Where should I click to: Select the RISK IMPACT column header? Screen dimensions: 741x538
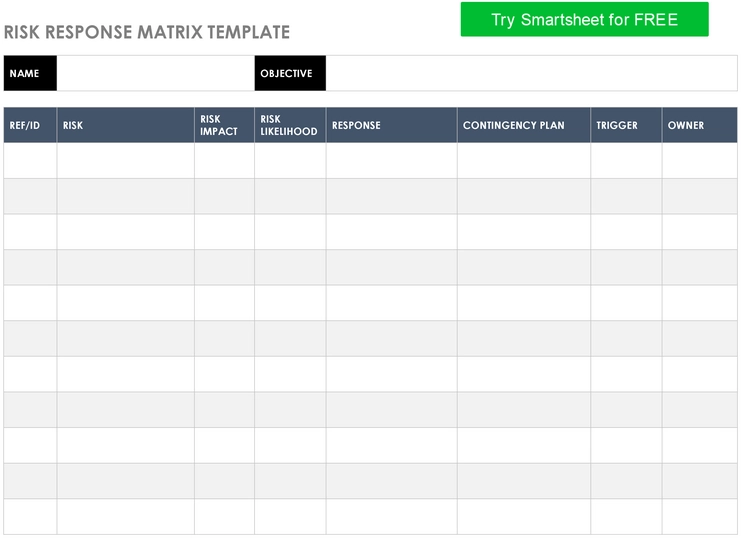pyautogui.click(x=224, y=125)
